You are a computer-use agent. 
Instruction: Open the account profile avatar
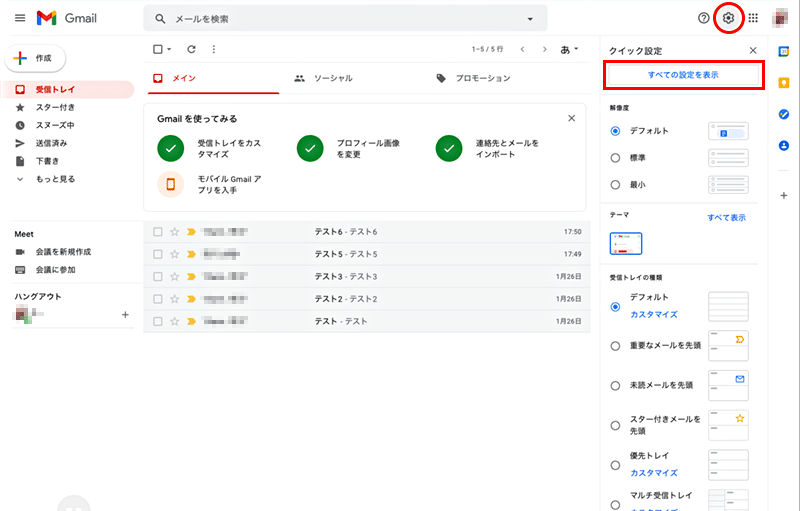pos(780,18)
